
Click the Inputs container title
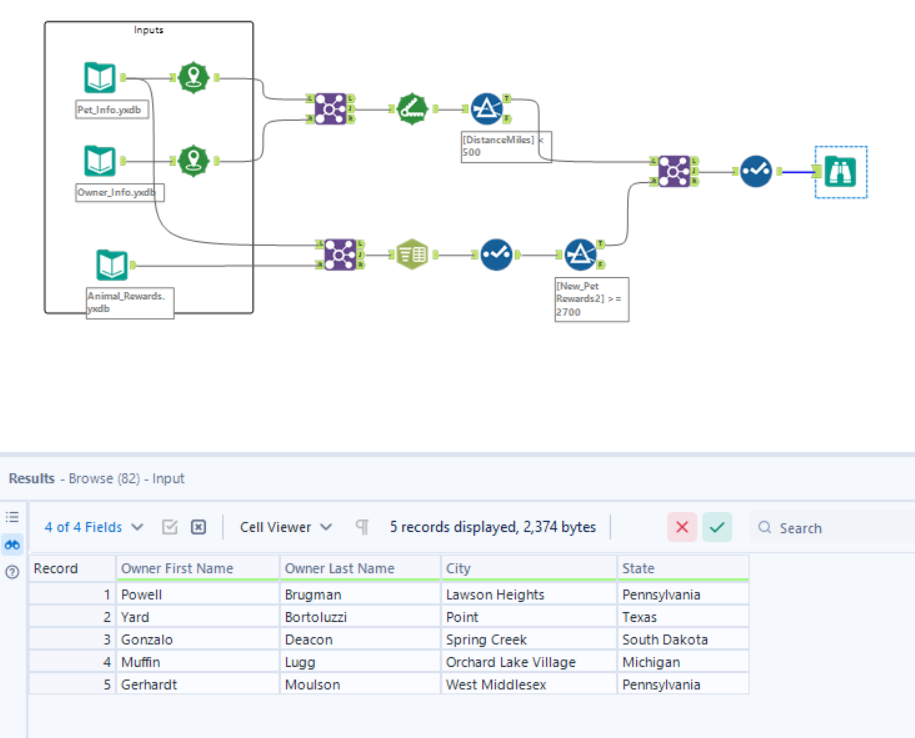point(148,30)
